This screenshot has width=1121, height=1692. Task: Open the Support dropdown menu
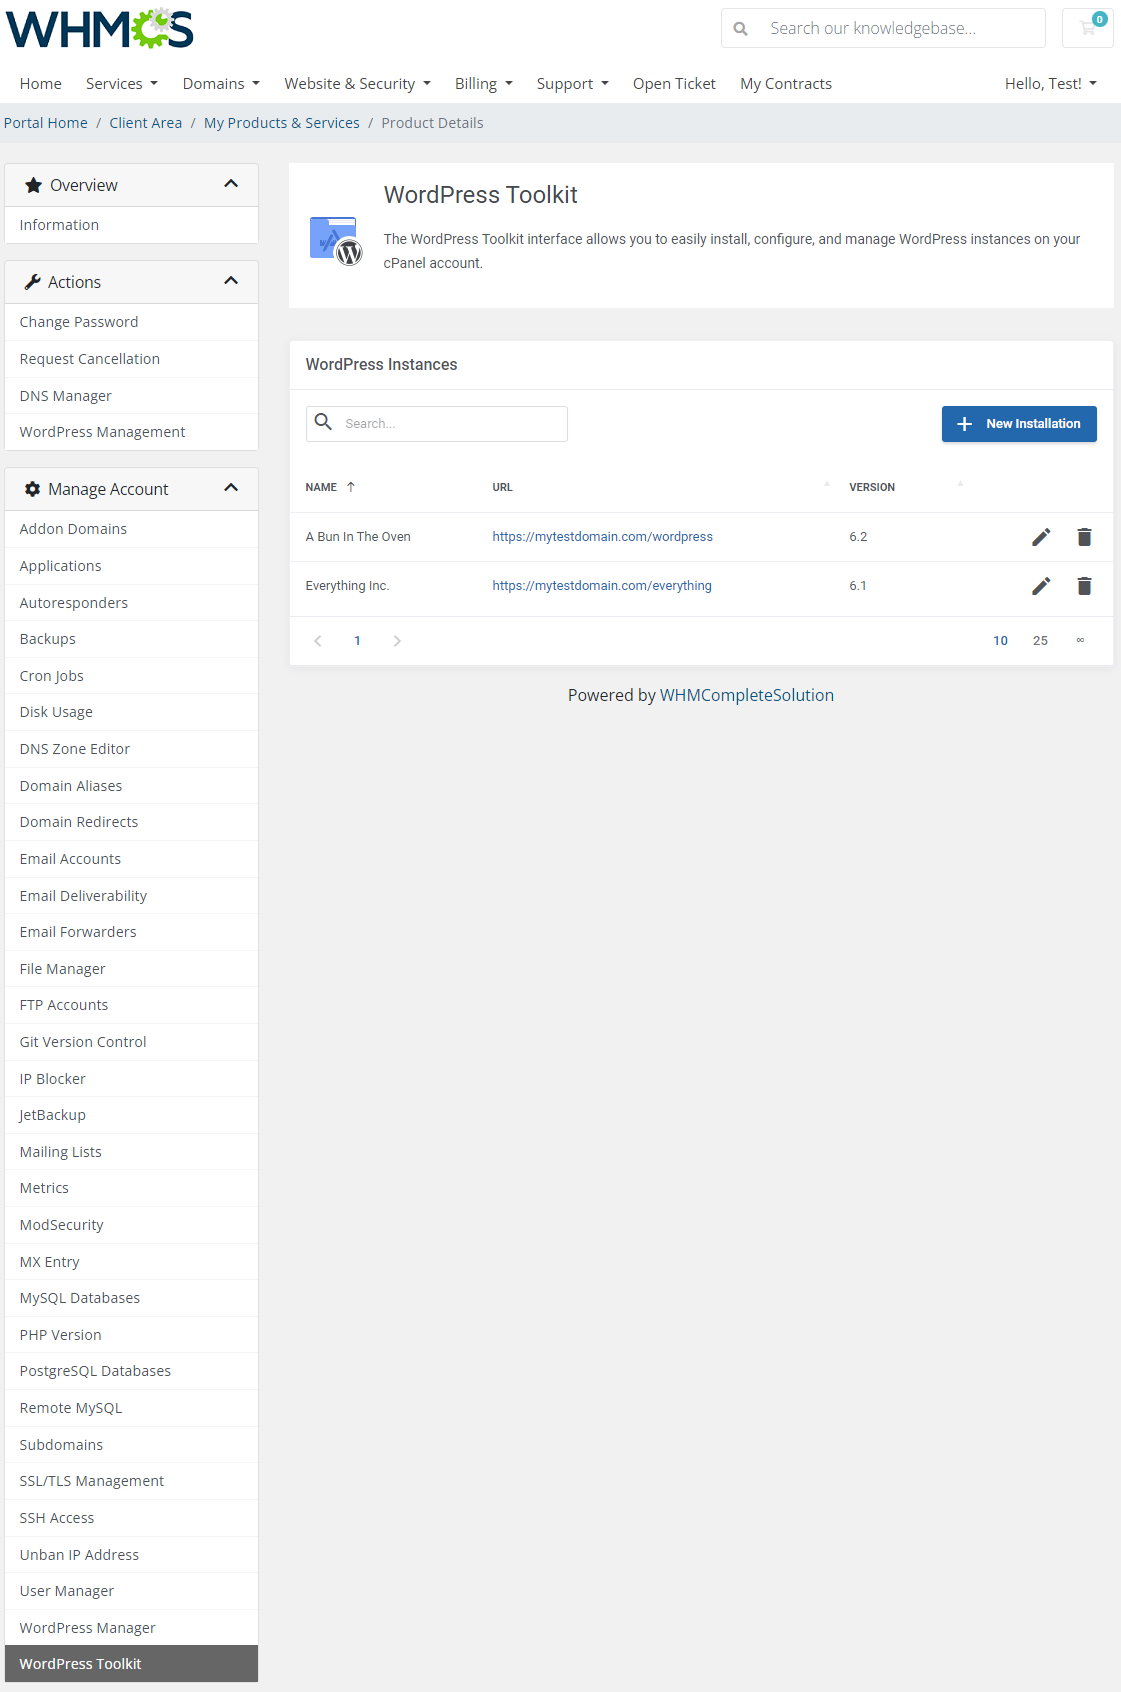pyautogui.click(x=573, y=84)
